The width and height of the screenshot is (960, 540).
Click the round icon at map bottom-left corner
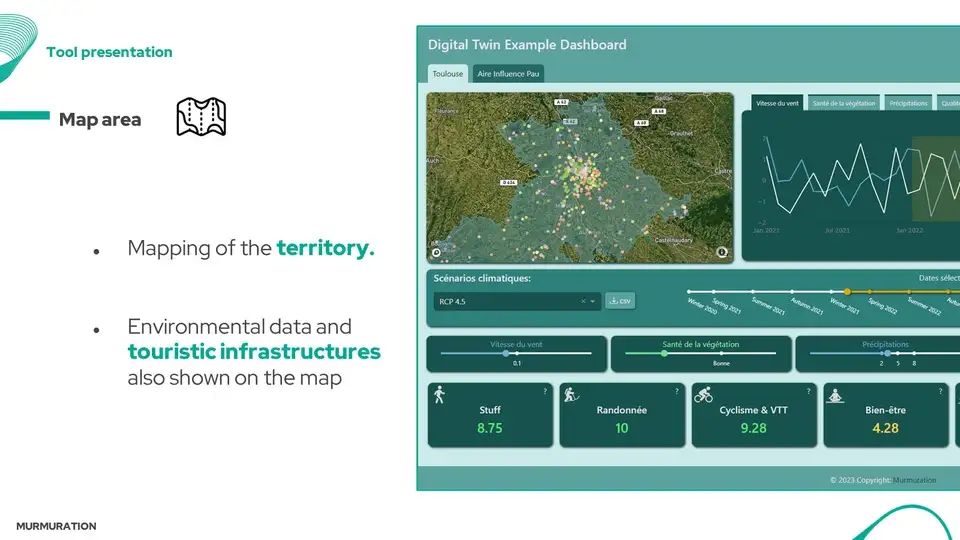[436, 252]
